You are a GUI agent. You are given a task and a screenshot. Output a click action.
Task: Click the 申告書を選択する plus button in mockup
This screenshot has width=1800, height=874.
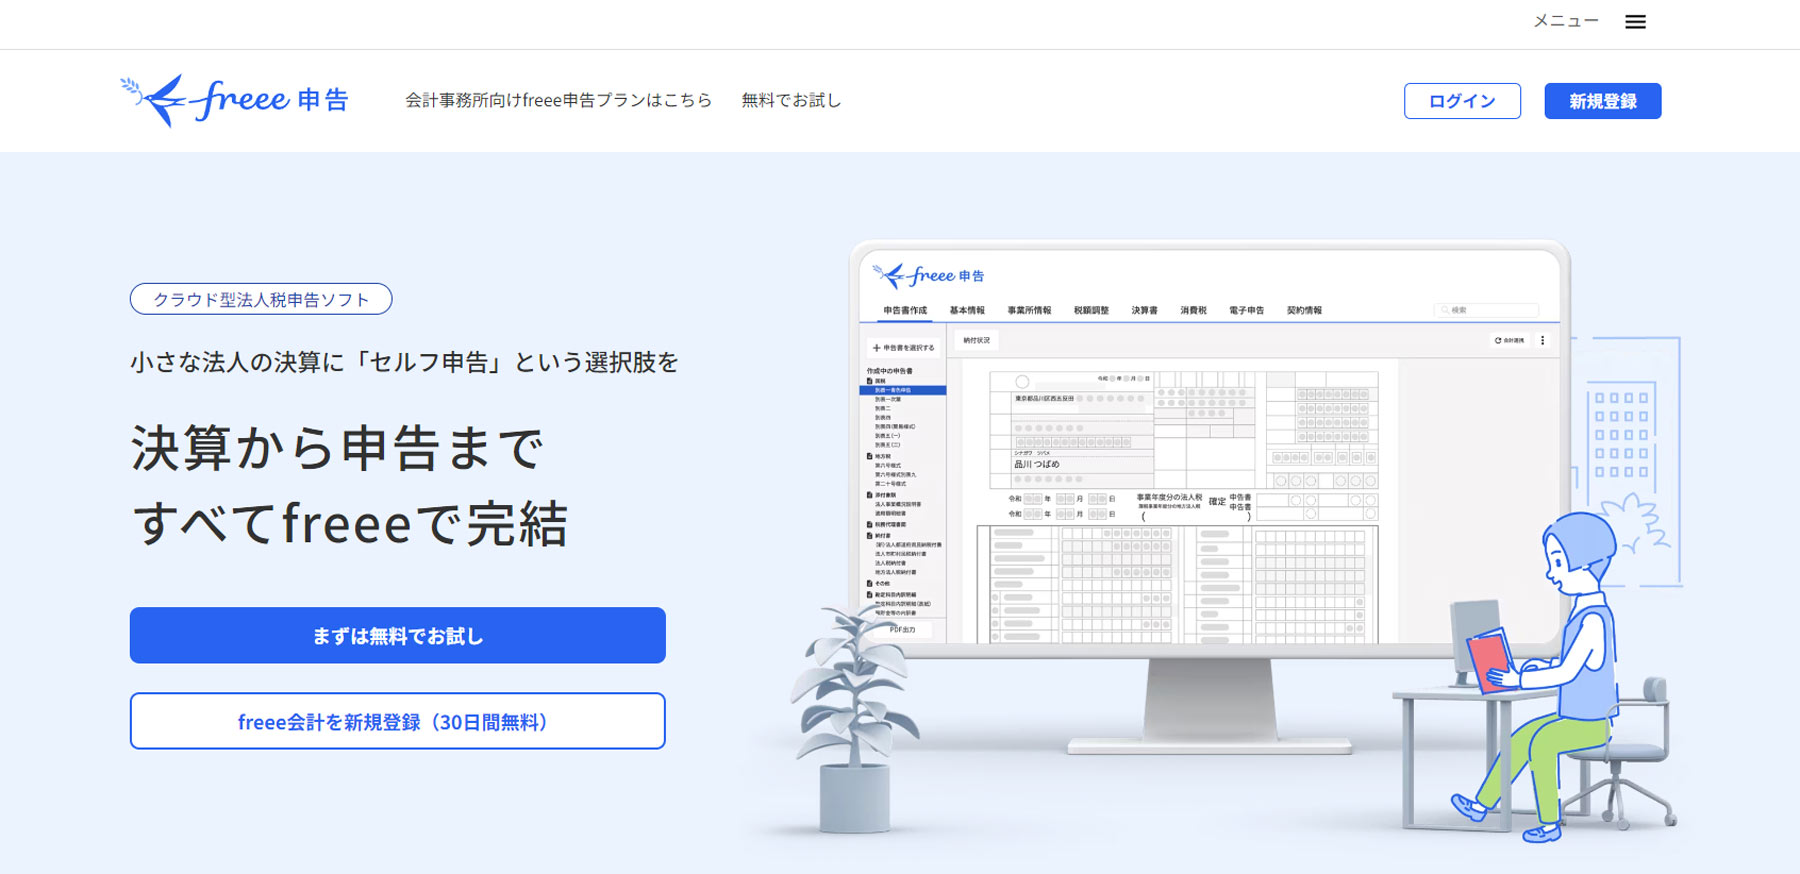tap(903, 348)
